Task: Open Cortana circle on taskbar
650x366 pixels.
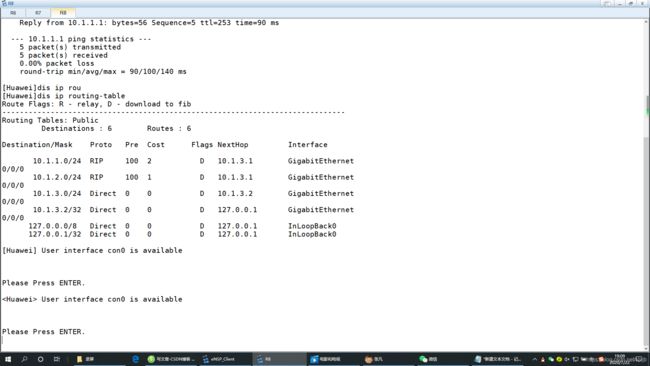Action: click(40, 359)
